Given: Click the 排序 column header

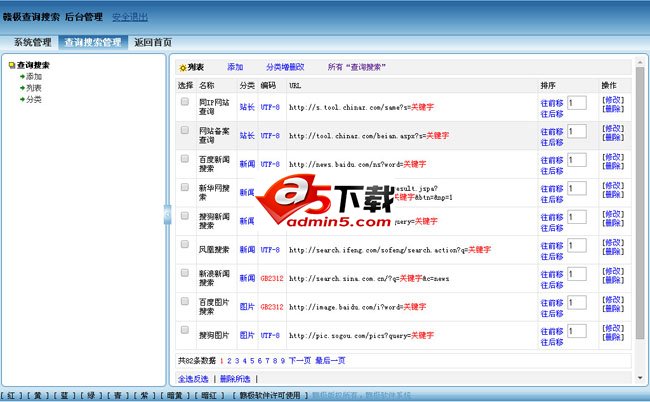Looking at the screenshot, I should (548, 85).
